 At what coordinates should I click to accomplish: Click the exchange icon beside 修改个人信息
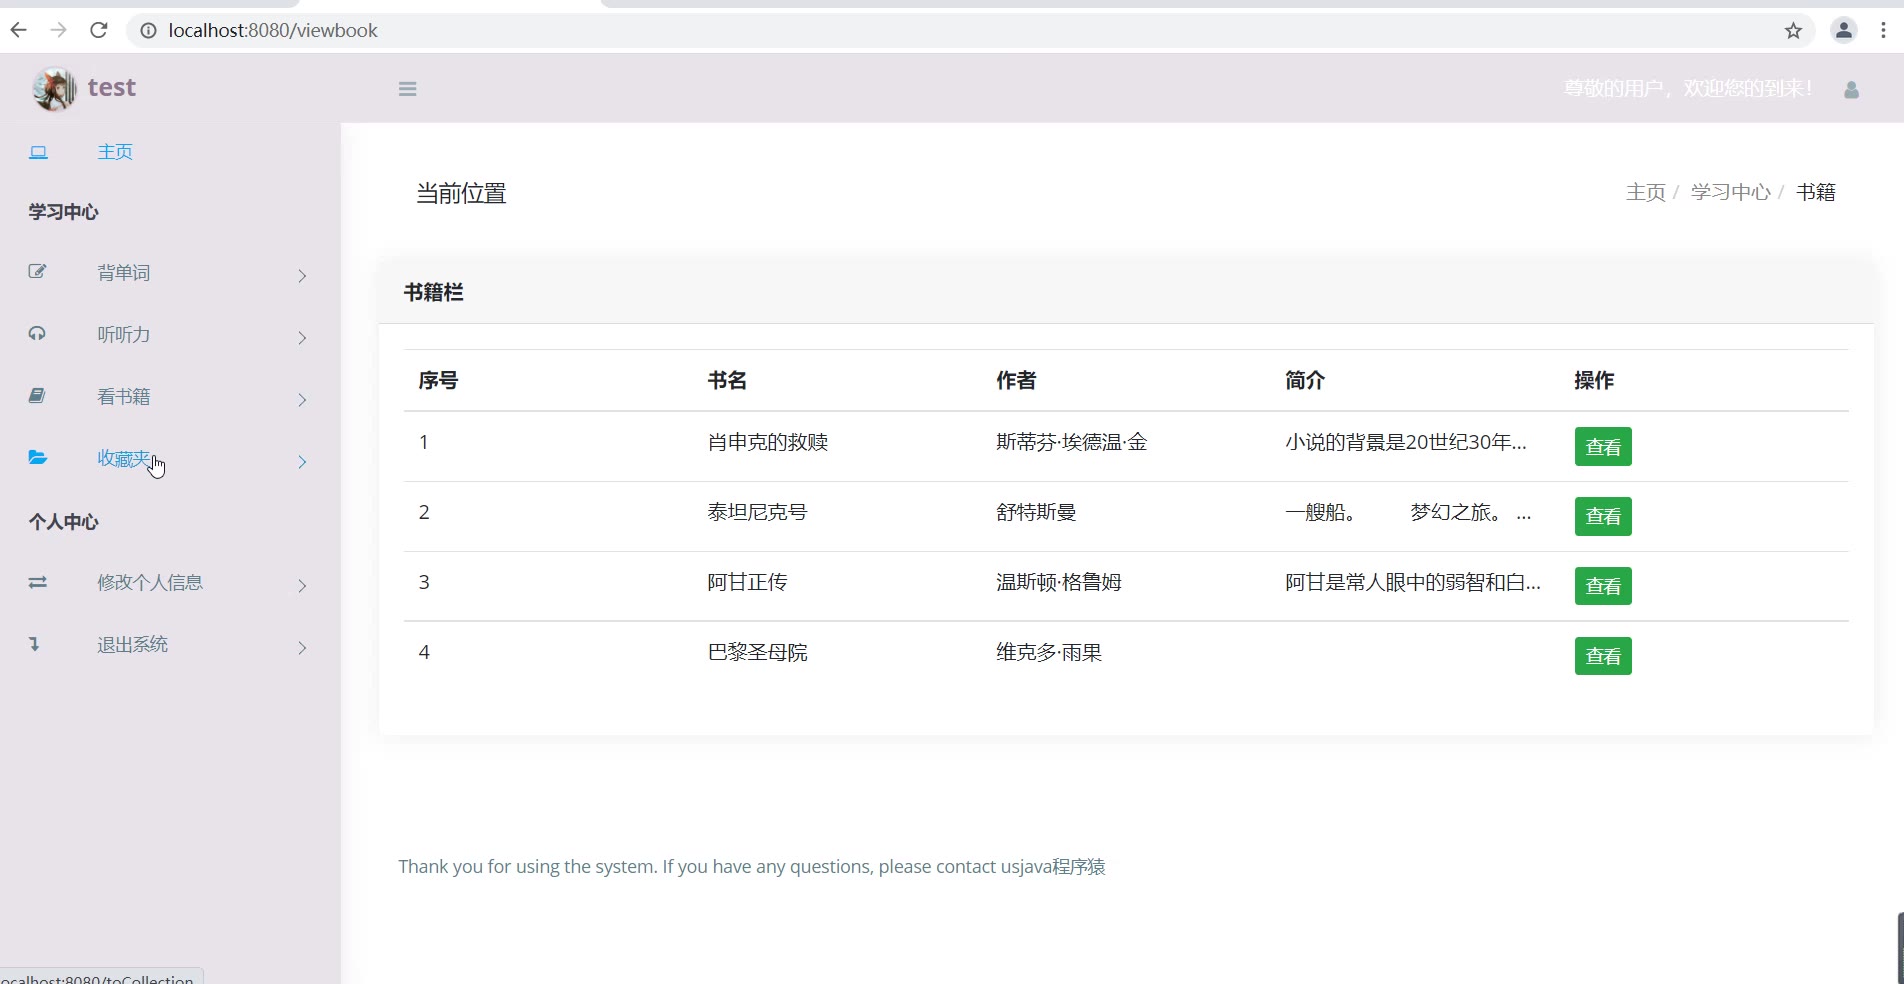point(37,582)
